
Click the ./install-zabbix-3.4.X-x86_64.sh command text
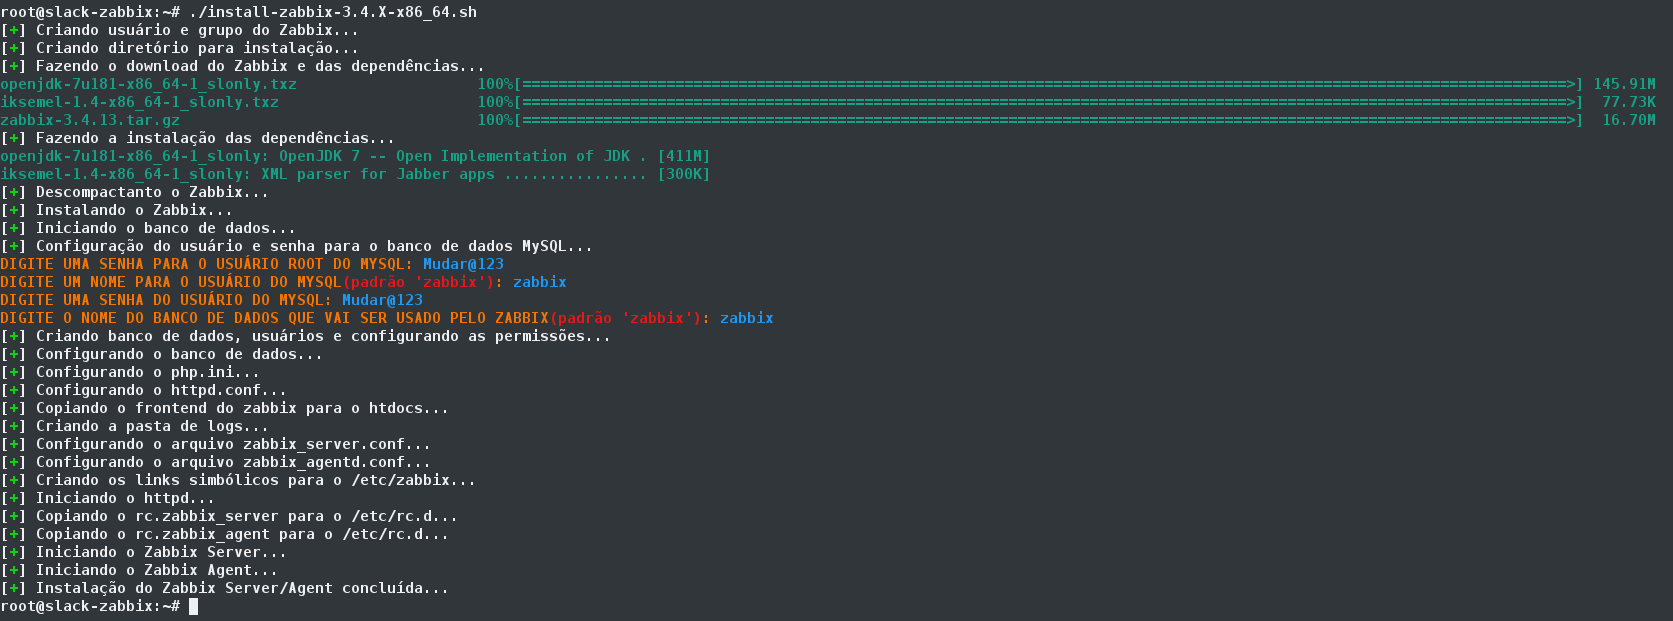332,12
